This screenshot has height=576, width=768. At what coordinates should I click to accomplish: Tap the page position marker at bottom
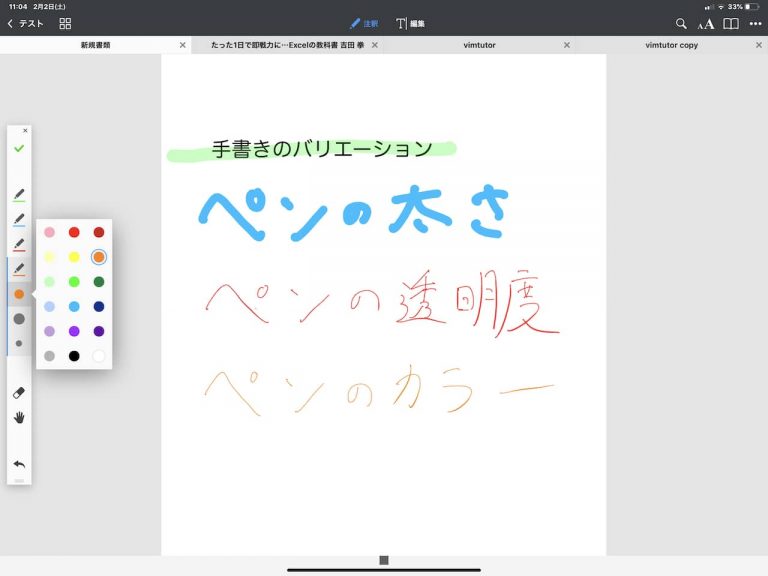tap(384, 560)
